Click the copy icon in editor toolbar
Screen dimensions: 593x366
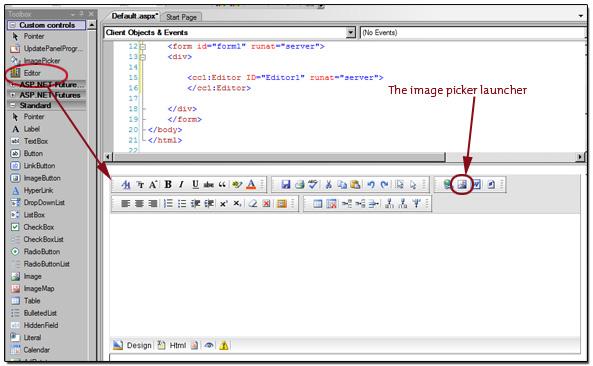[342, 185]
